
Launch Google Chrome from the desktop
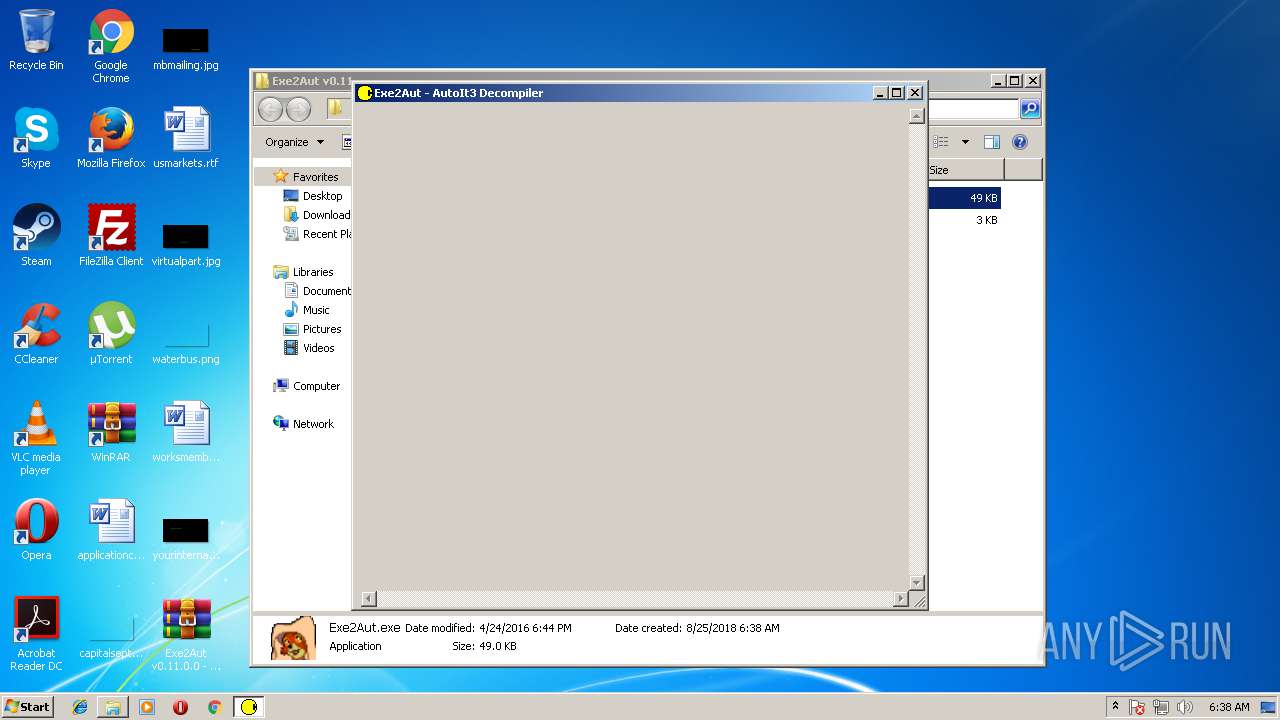click(111, 46)
